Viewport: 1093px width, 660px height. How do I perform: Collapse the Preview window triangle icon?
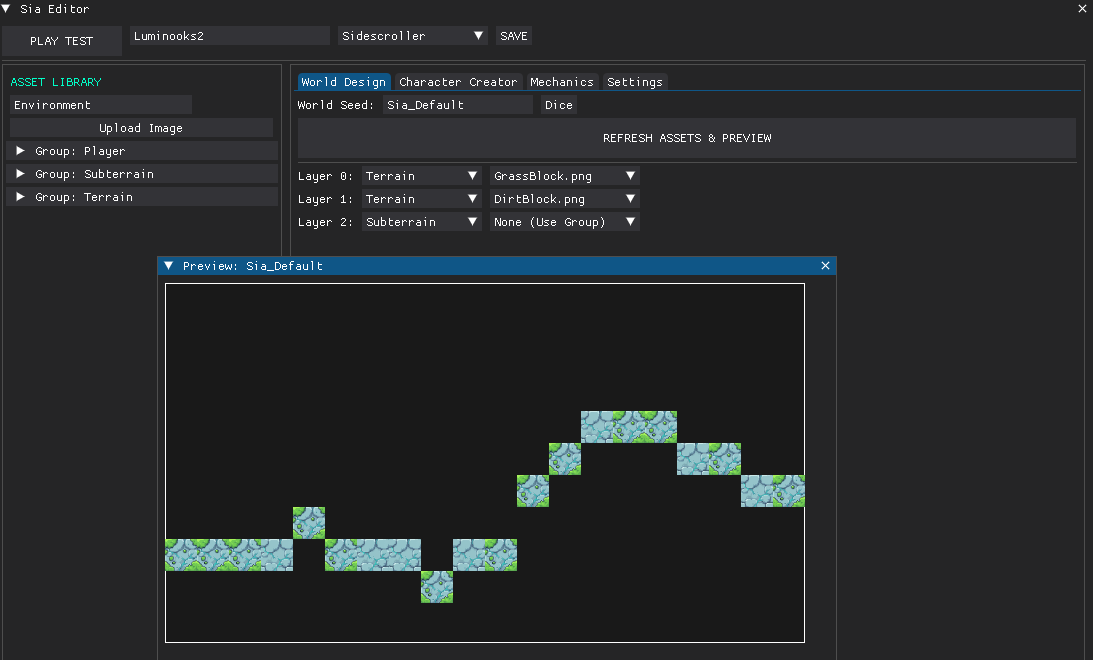tap(169, 266)
